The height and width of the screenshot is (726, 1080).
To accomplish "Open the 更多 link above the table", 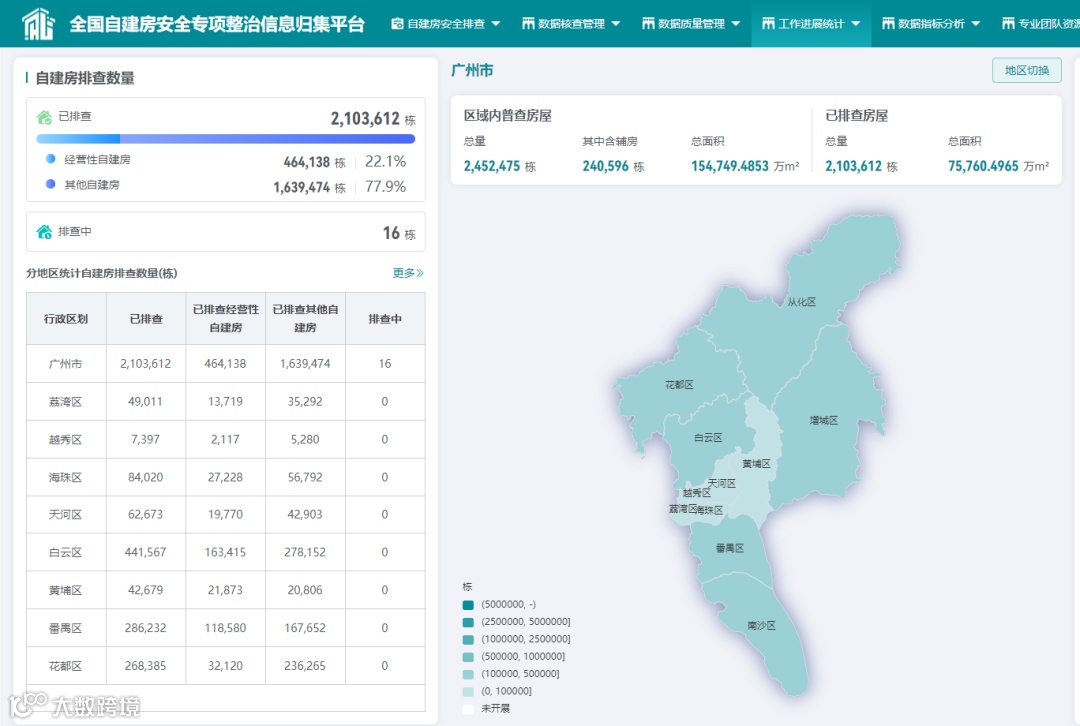I will pyautogui.click(x=404, y=273).
